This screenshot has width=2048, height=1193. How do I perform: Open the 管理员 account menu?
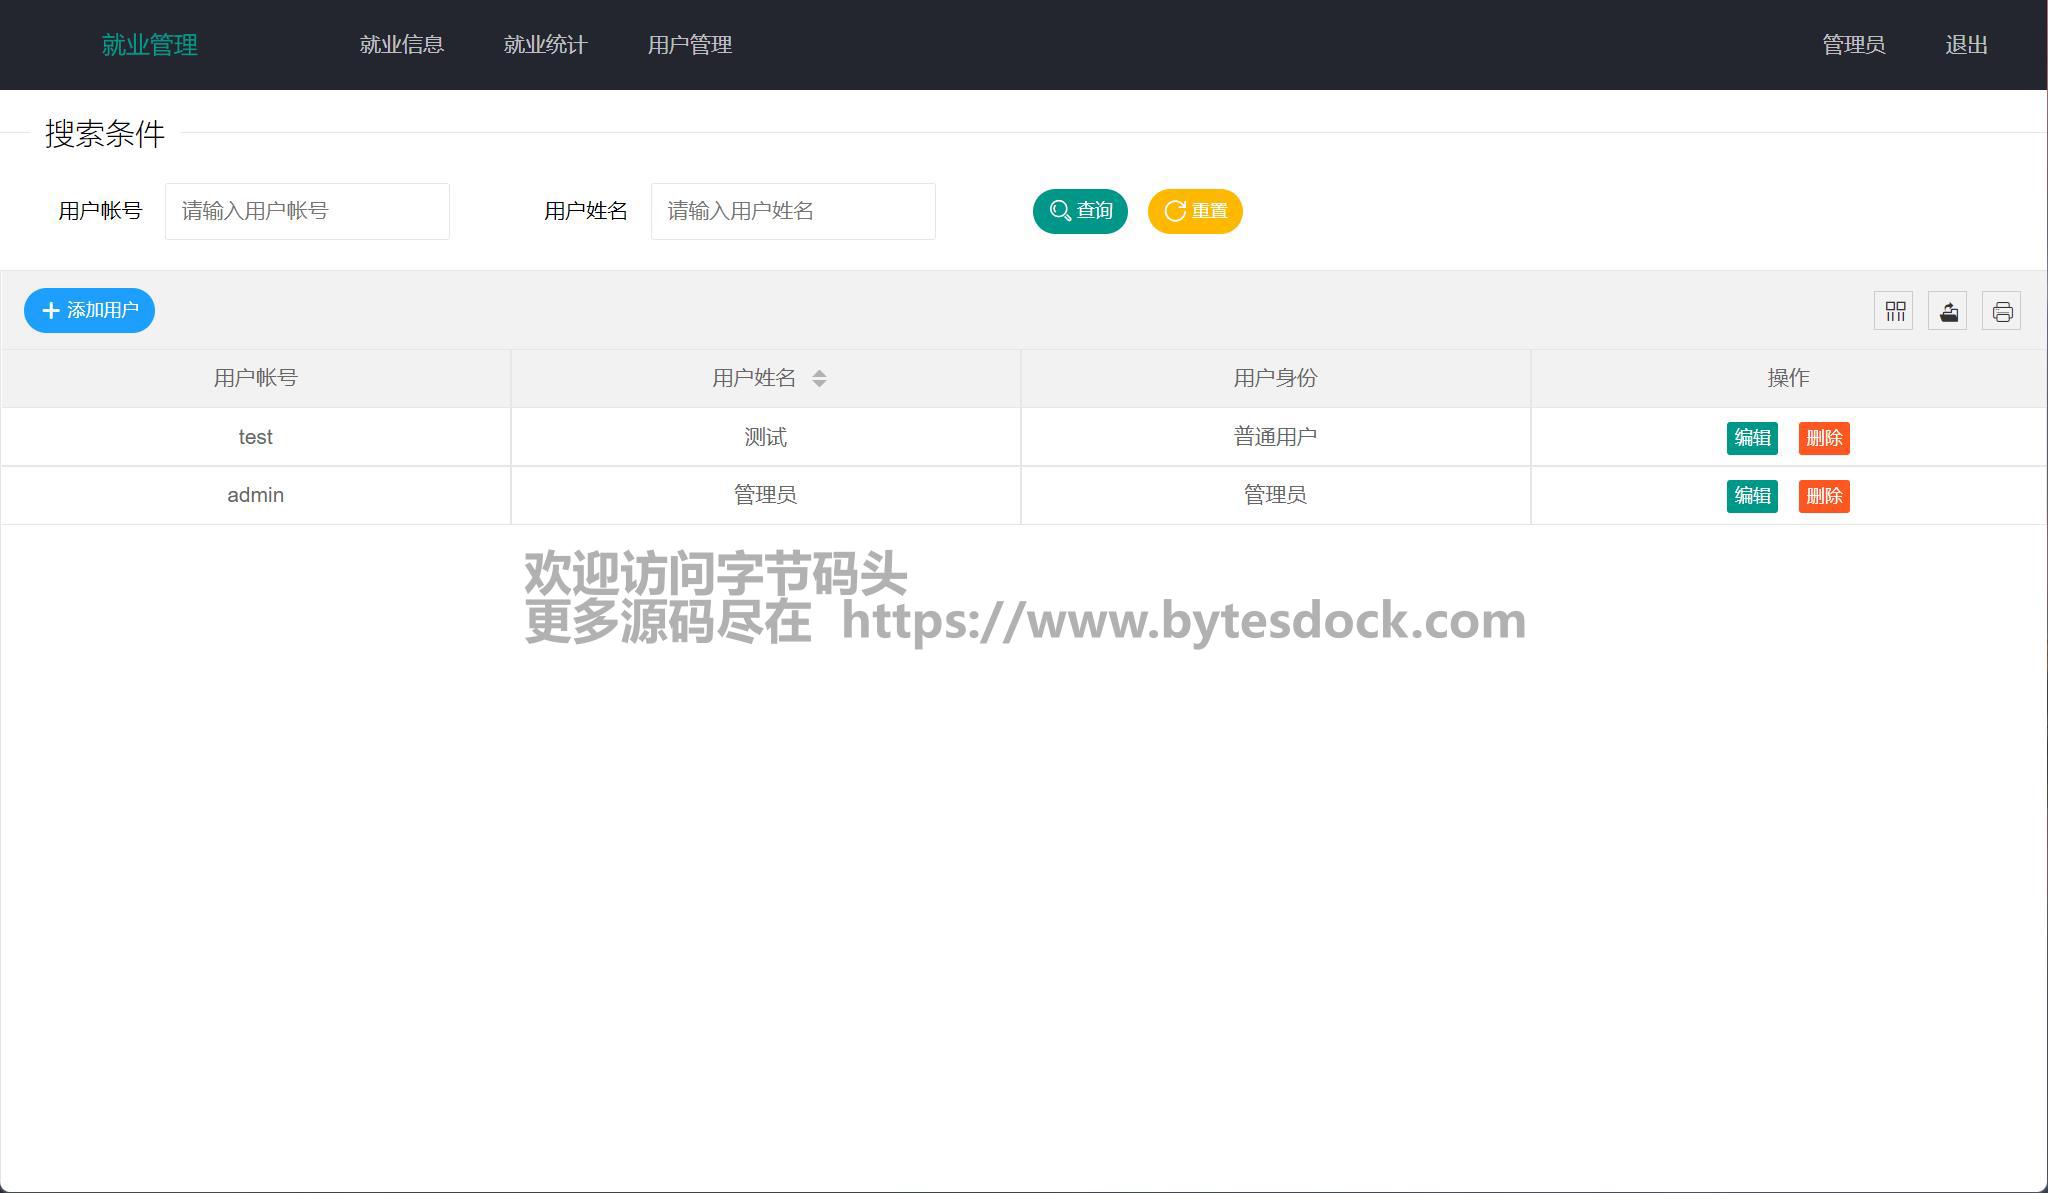tap(1853, 45)
